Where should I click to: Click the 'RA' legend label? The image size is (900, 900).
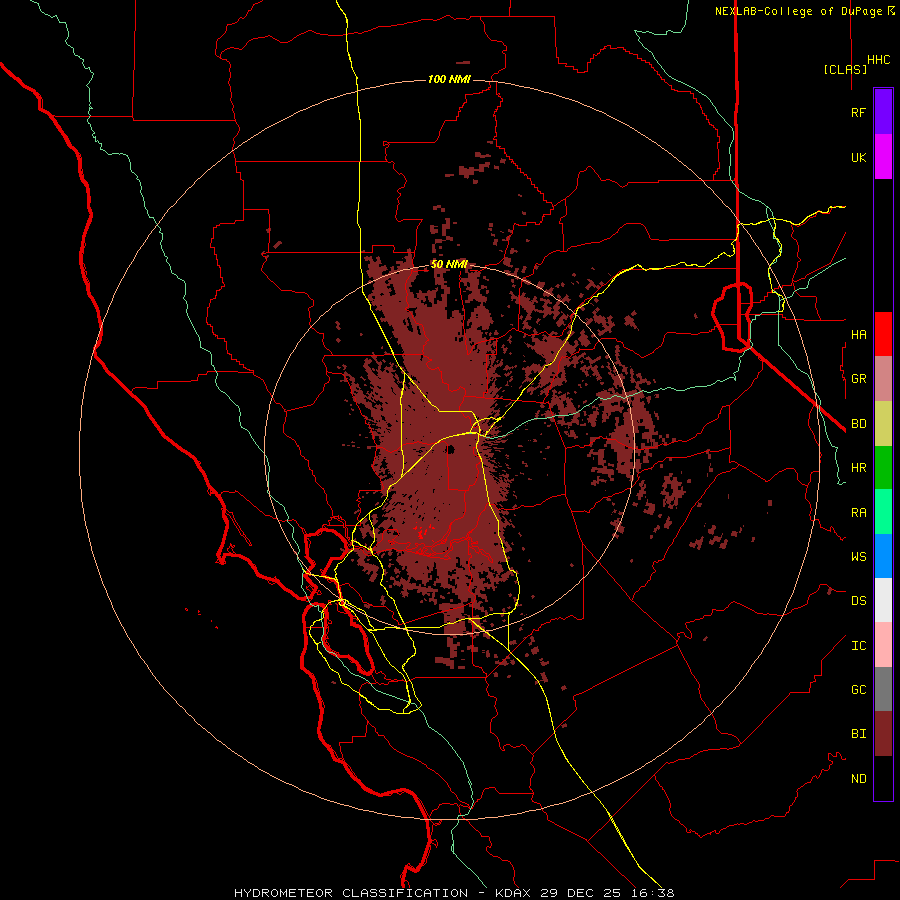pyautogui.click(x=858, y=513)
